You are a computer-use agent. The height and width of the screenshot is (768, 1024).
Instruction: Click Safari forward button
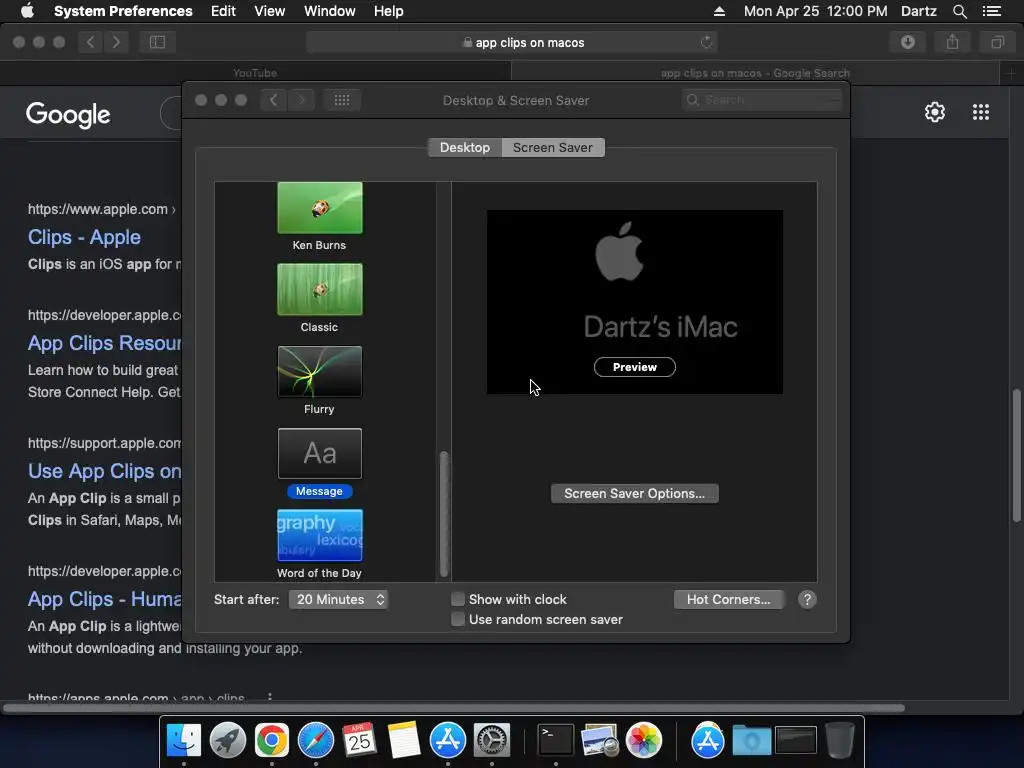tap(116, 42)
